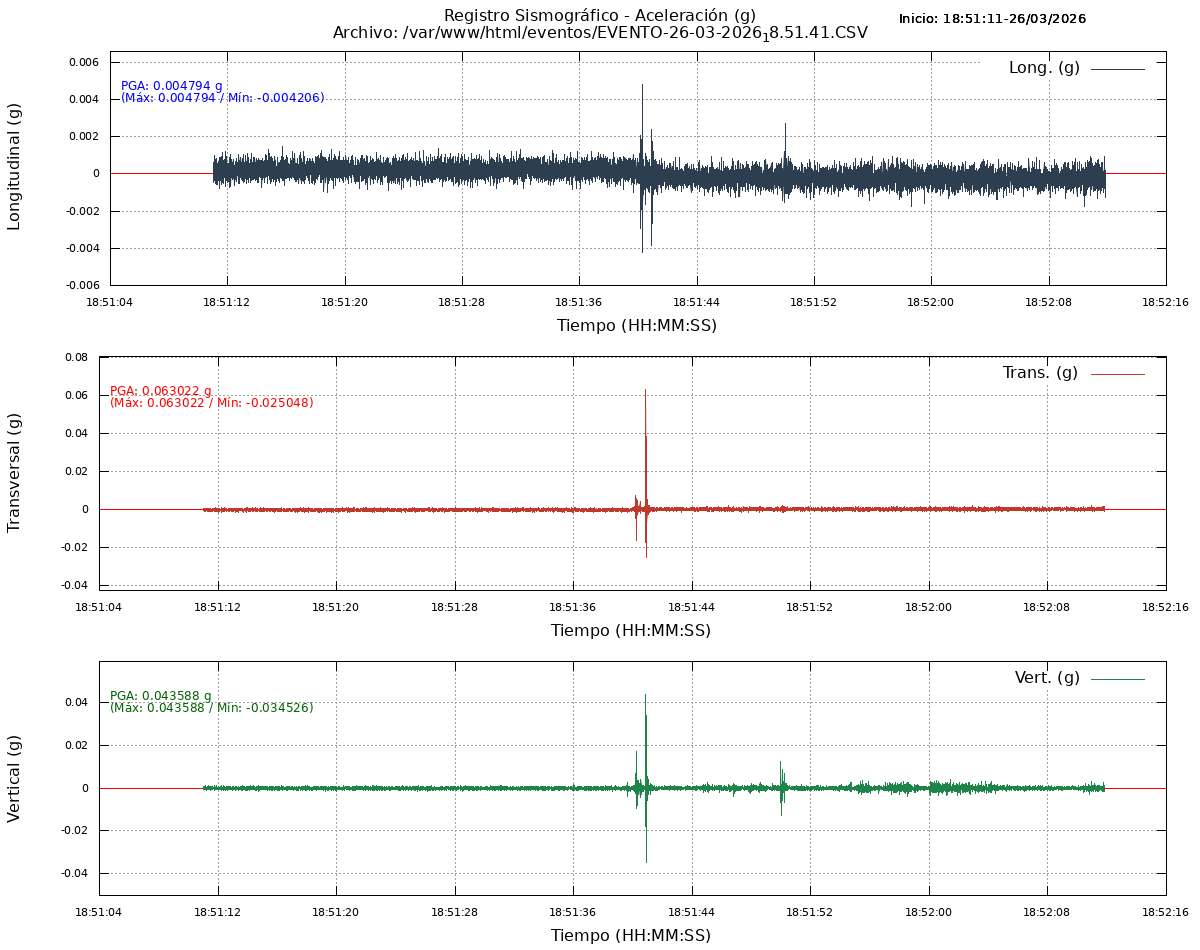Viewport: 1200px width, 950px height.
Task: Click the green PGA: 0.043588 g annotation
Action: 161,696
